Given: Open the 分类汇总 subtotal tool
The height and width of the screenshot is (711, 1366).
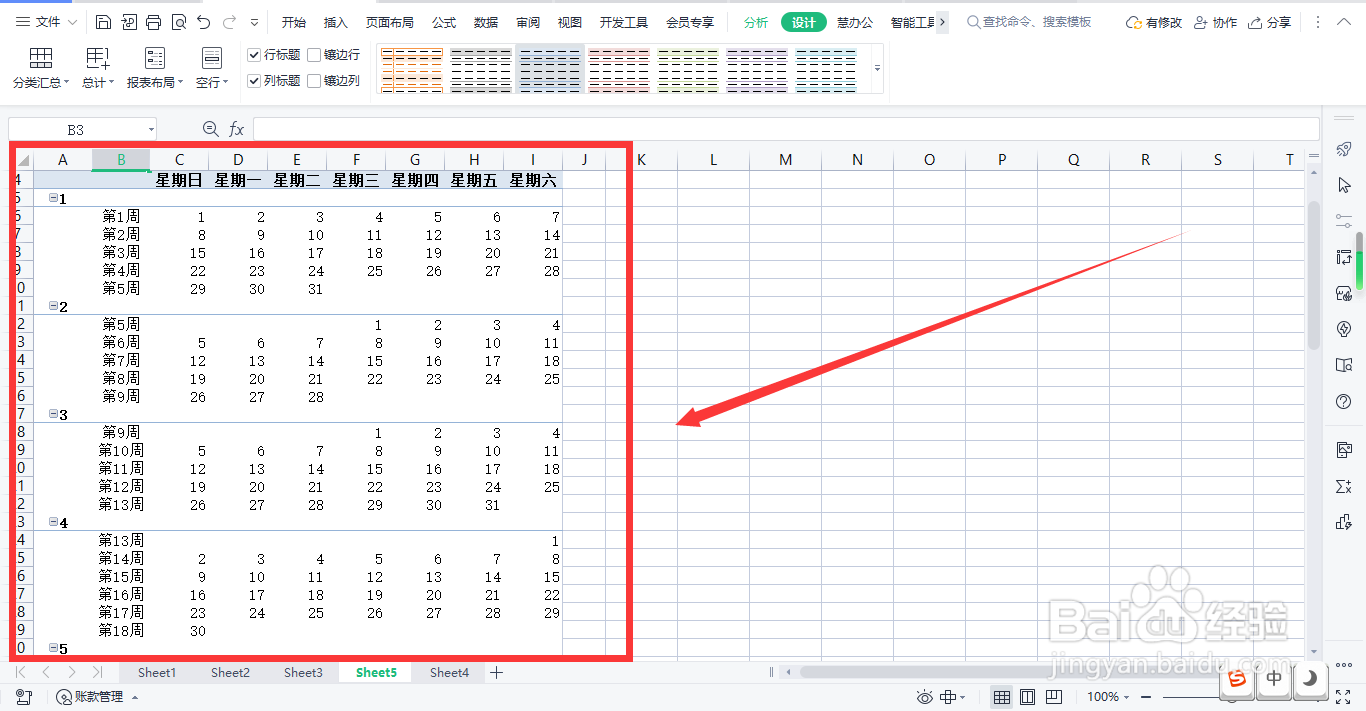Looking at the screenshot, I should (x=41, y=69).
